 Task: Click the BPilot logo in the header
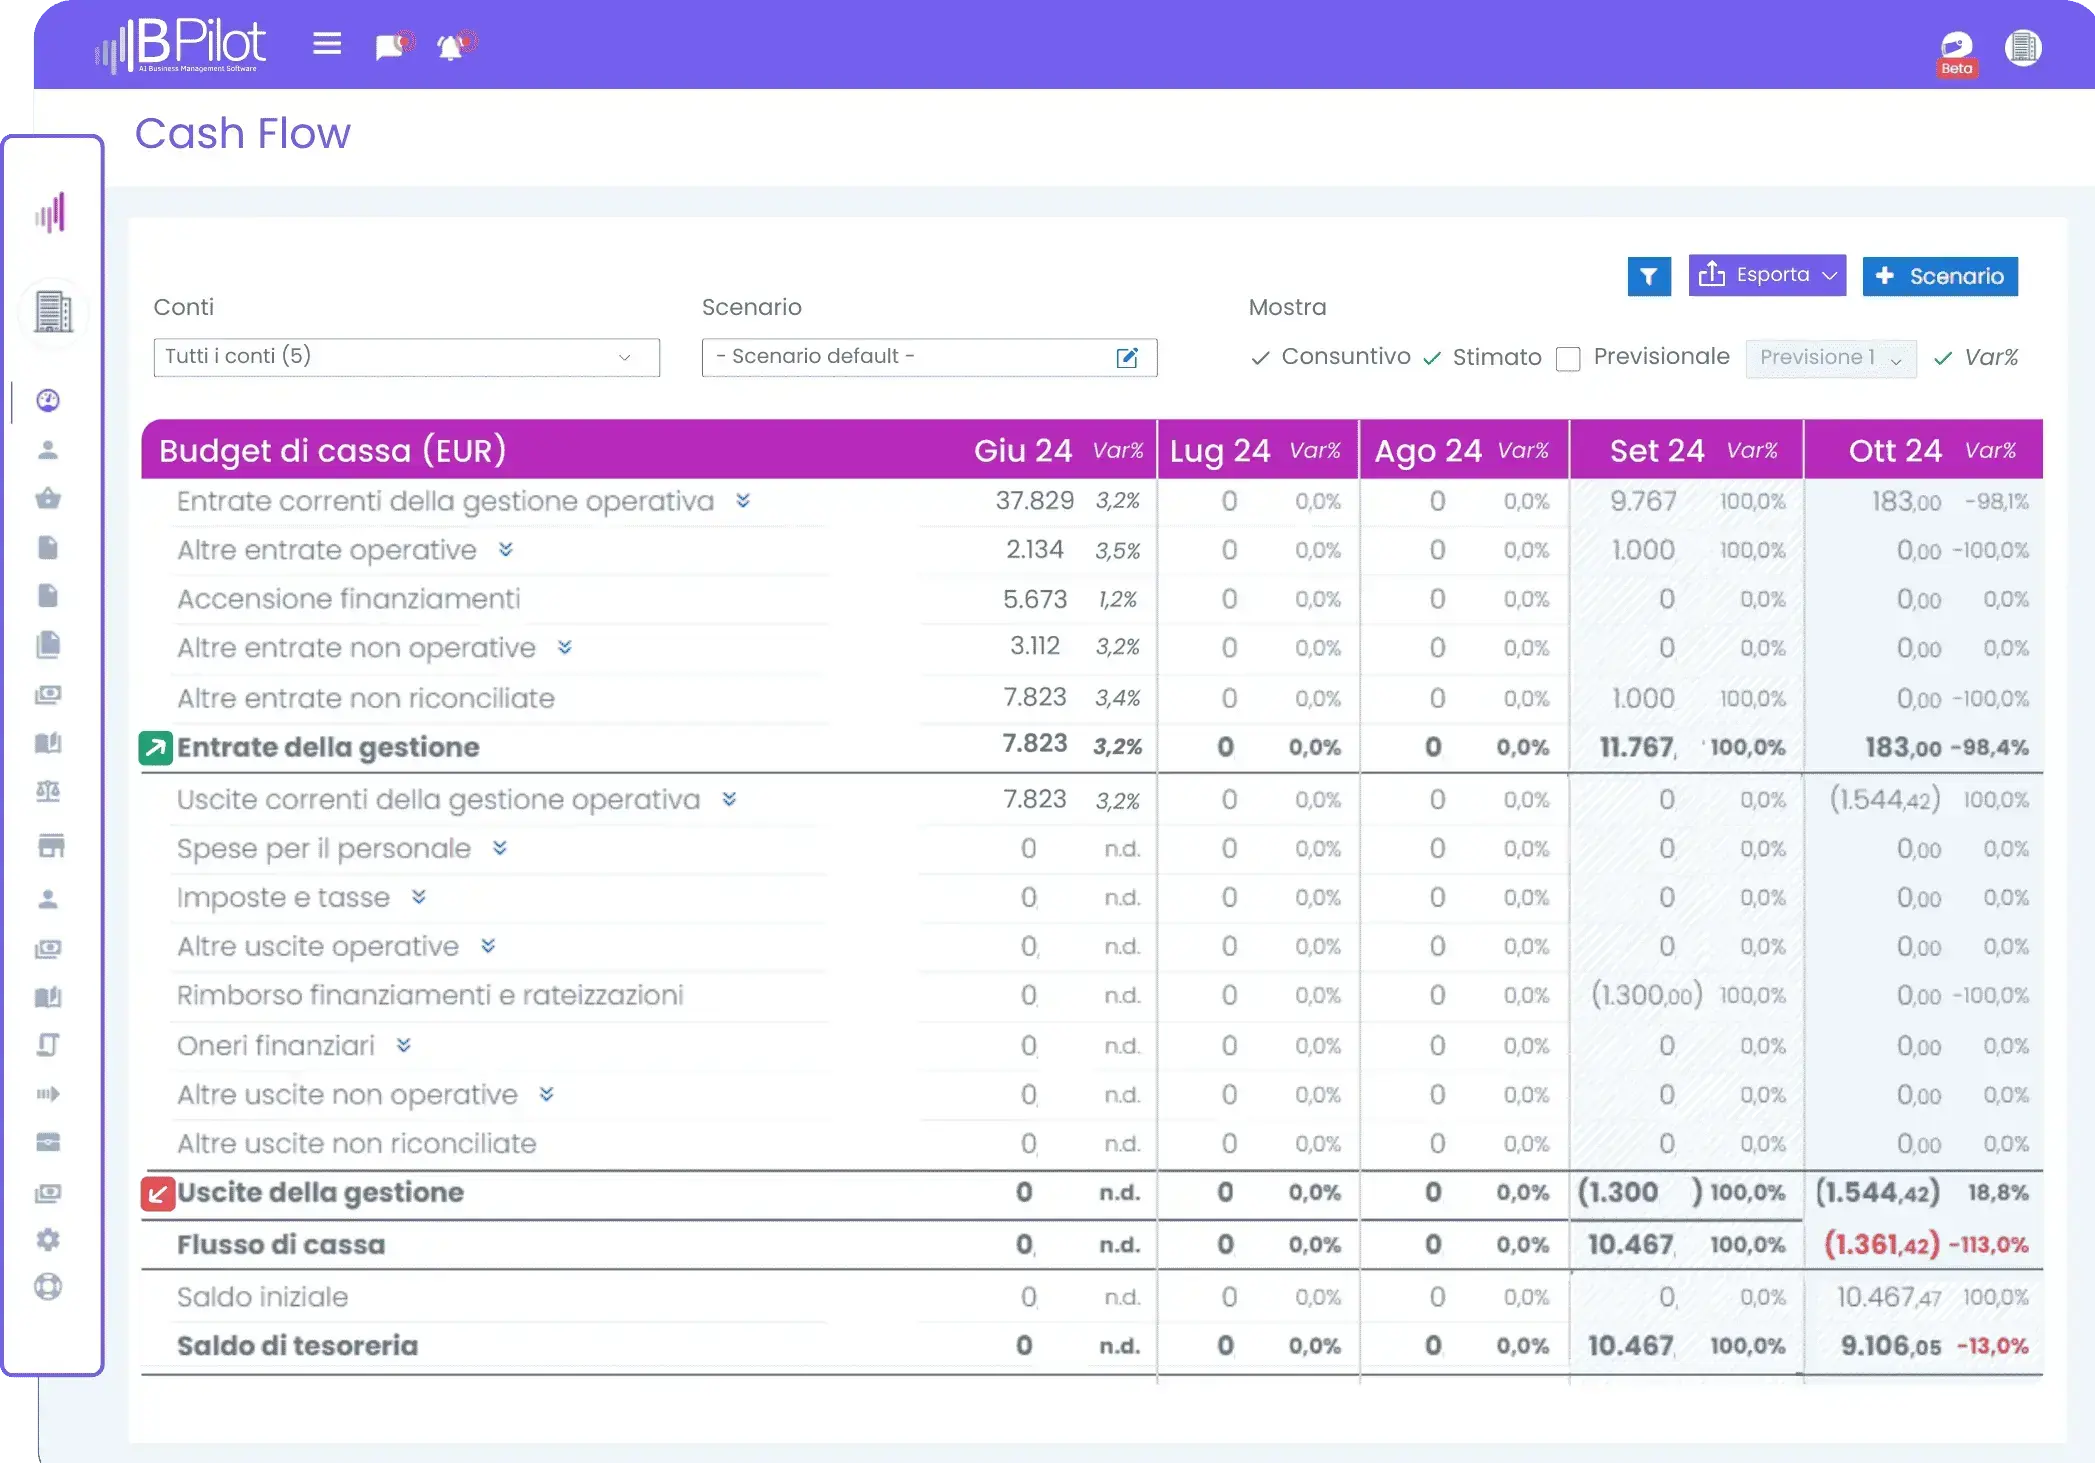pyautogui.click(x=181, y=45)
